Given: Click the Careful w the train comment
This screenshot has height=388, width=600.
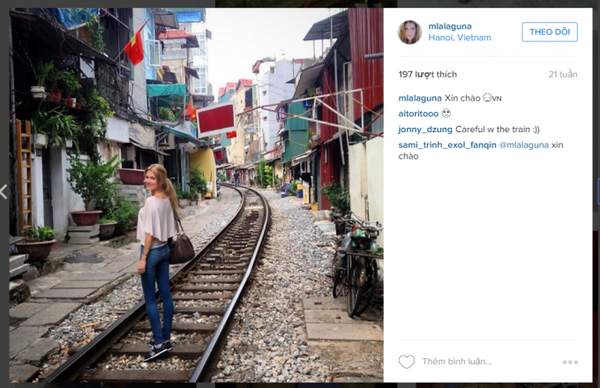Looking at the screenshot, I should pos(497,129).
